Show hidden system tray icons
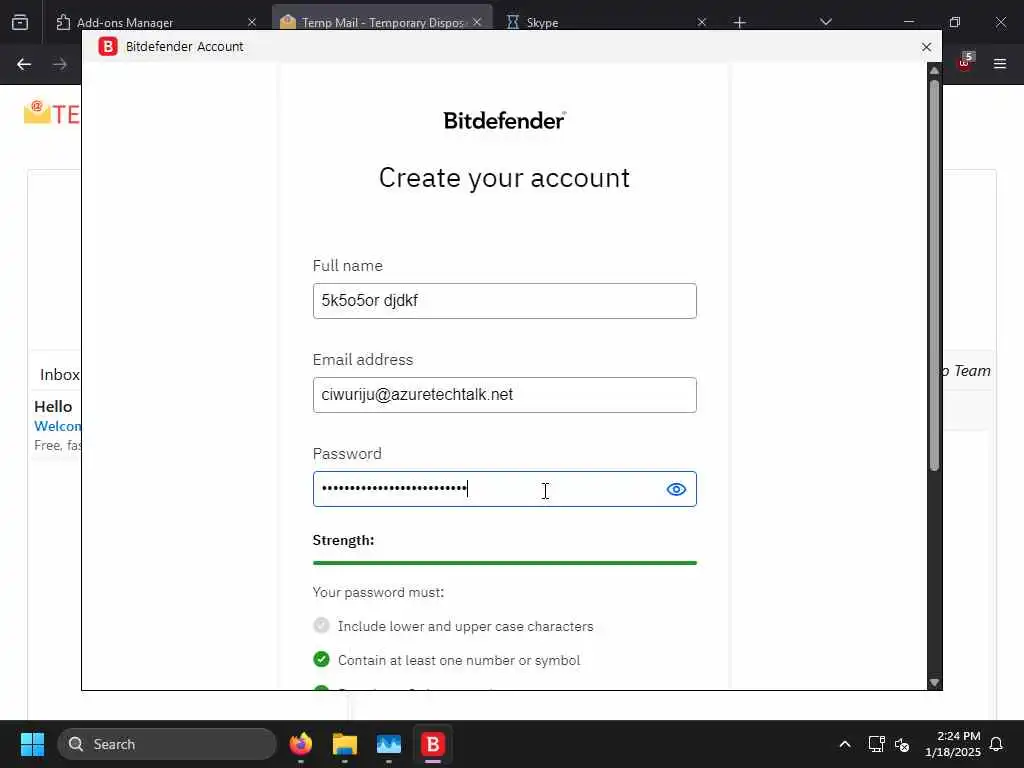Image resolution: width=1024 pixels, height=768 pixels. click(x=844, y=744)
